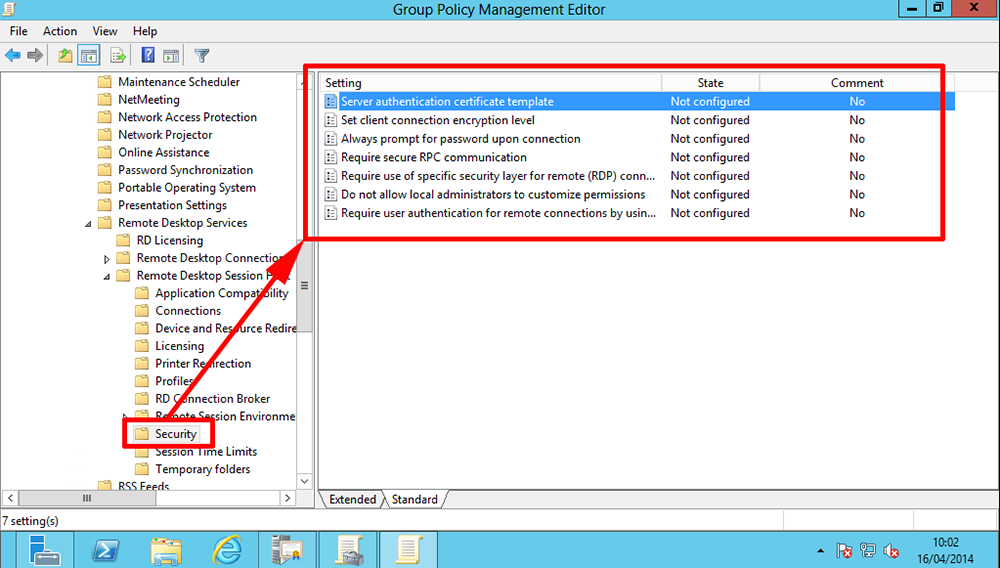Screen dimensions: 1000x568
Task: Open Internet Explorer from the taskbar
Action: 227,549
